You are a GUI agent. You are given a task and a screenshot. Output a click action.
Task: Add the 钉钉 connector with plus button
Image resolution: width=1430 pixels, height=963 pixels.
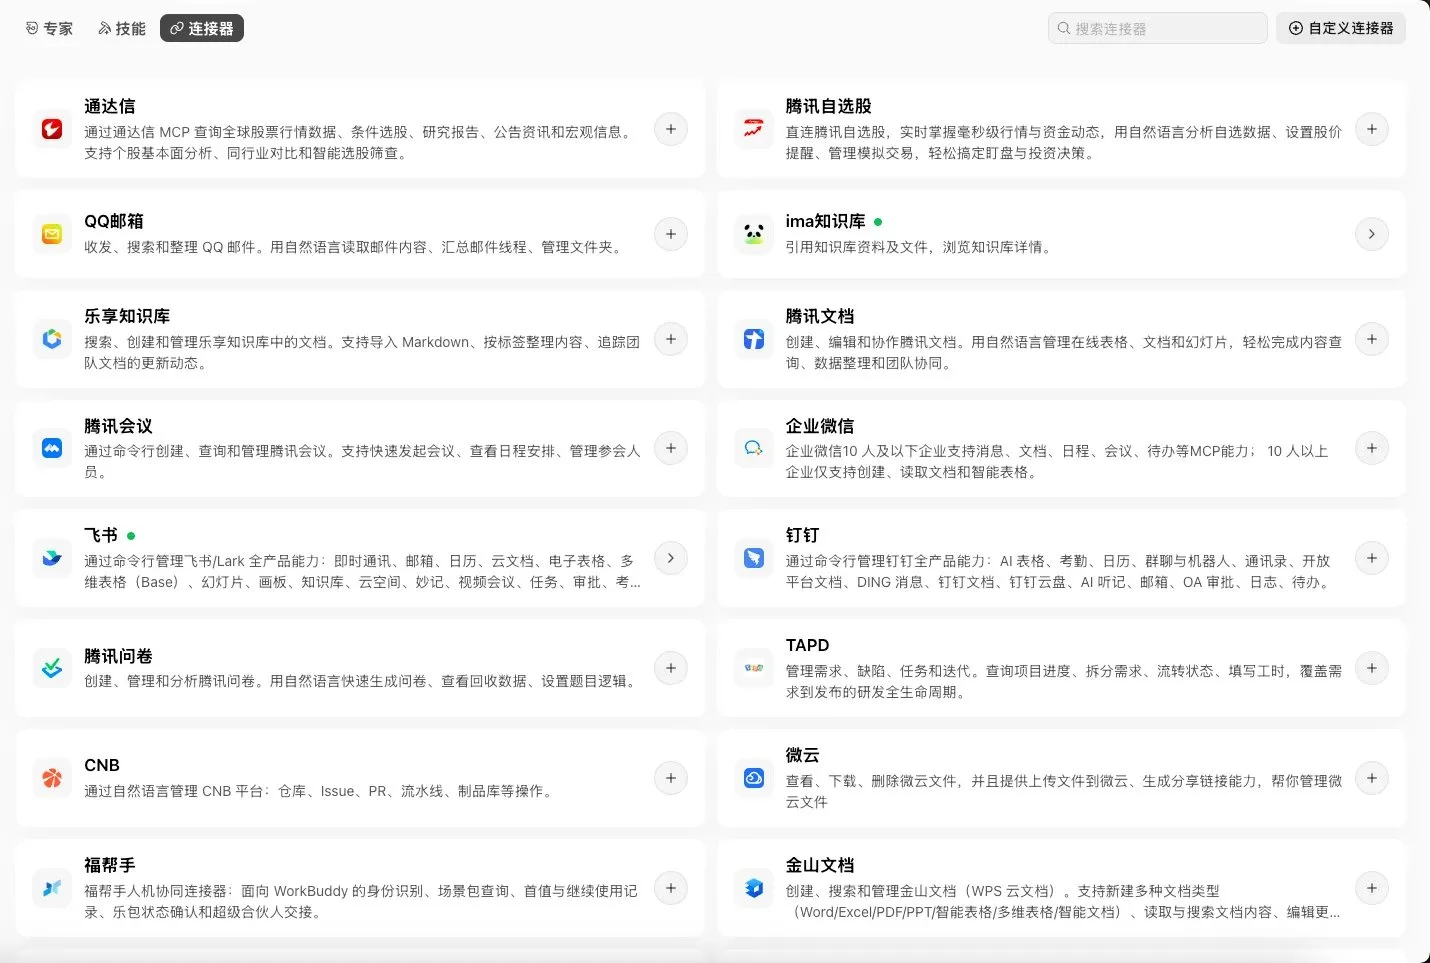coord(1372,558)
